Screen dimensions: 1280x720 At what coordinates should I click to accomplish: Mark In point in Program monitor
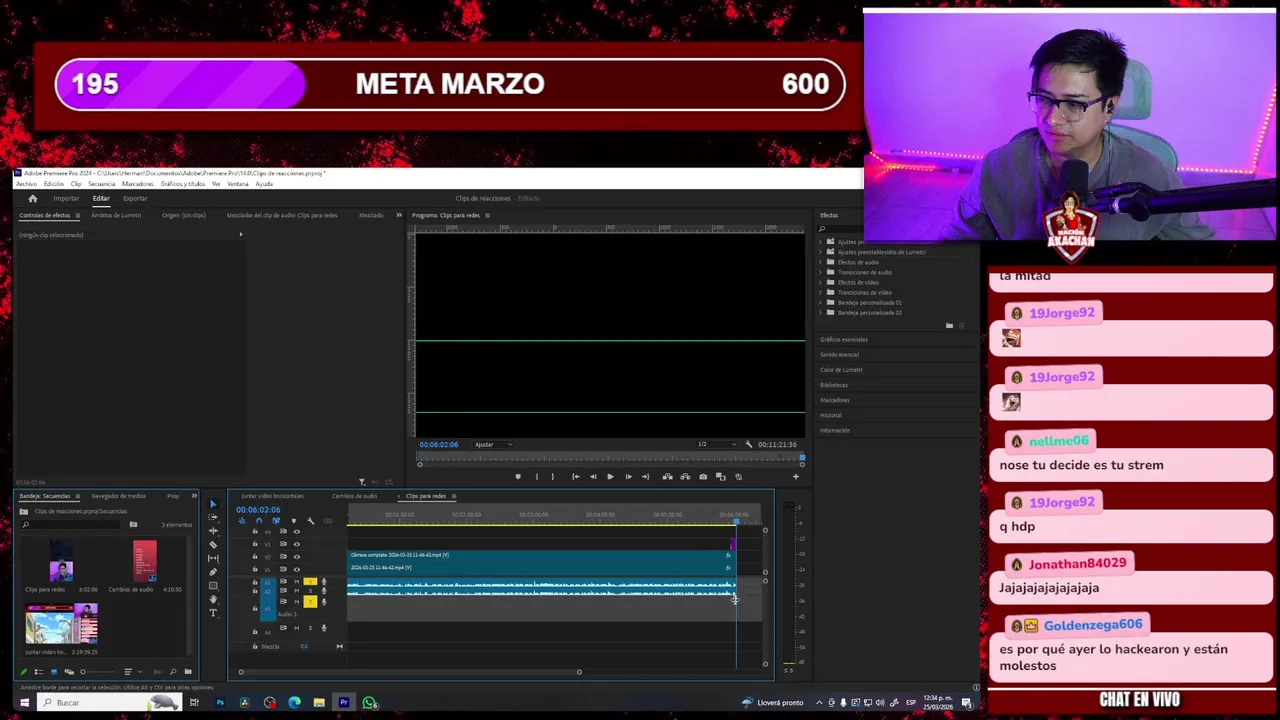536,477
